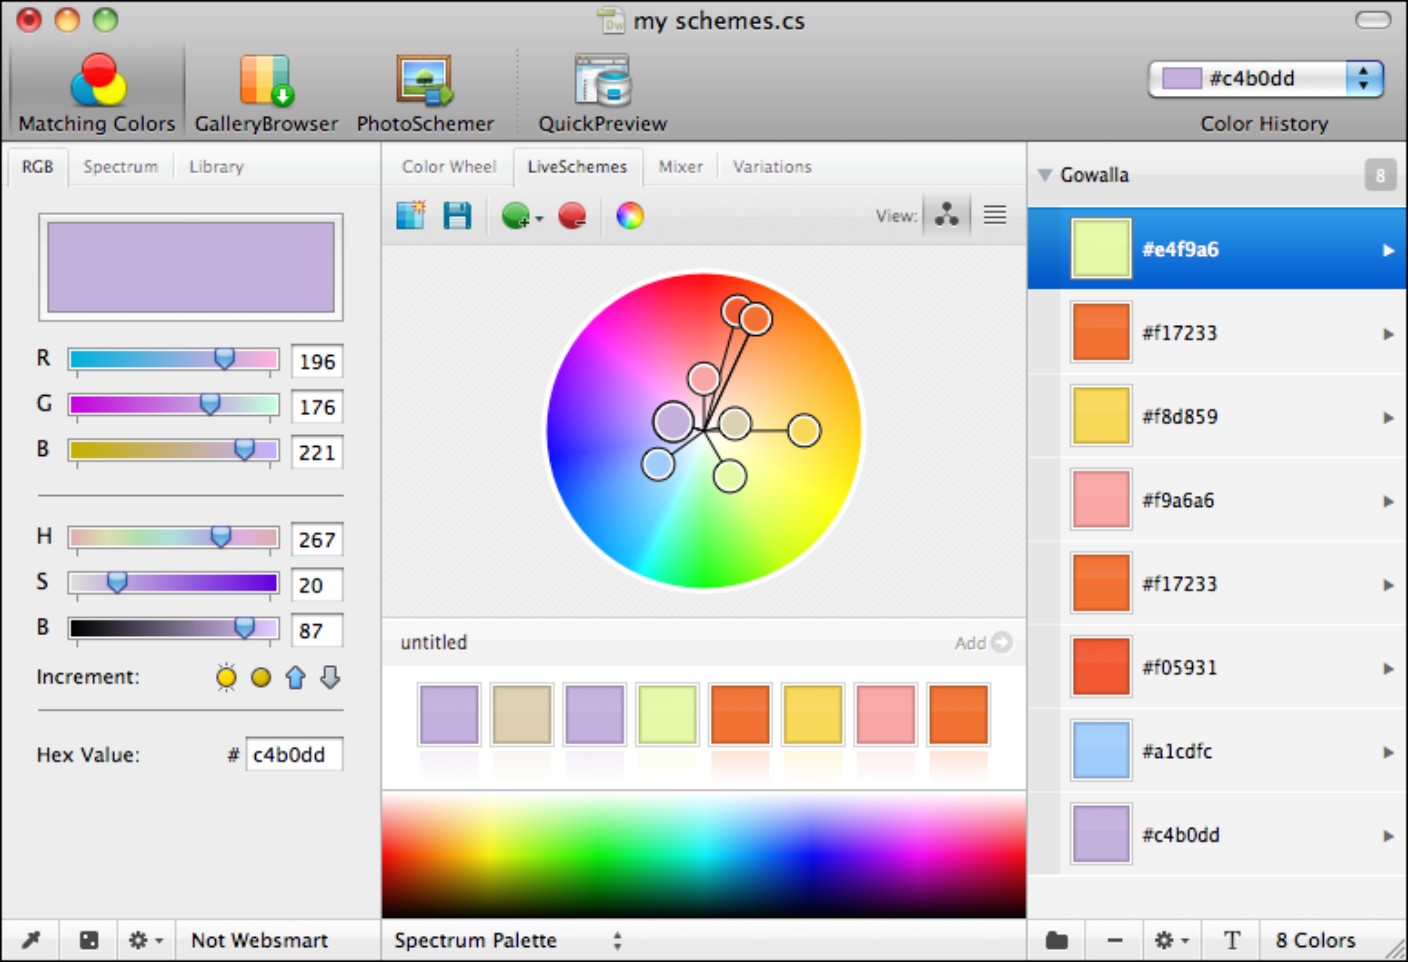Toggle the Matching Colors panel
This screenshot has width=1408, height=962.
(97, 94)
